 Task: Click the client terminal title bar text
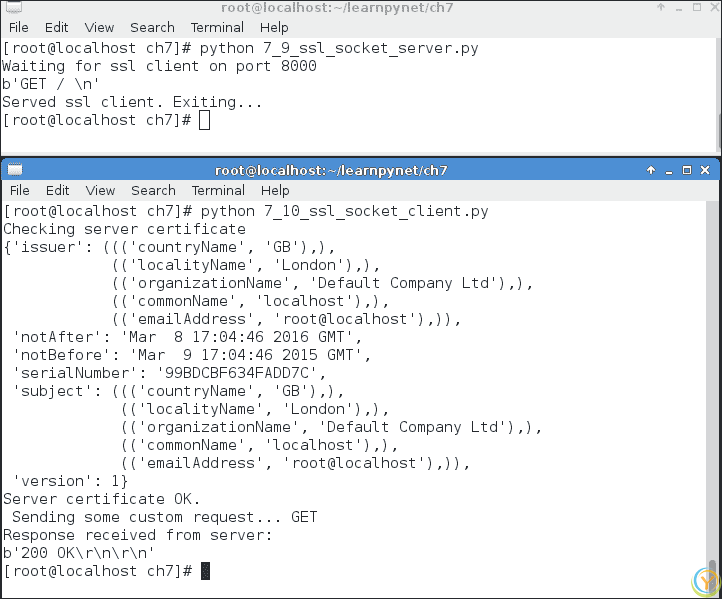point(331,170)
